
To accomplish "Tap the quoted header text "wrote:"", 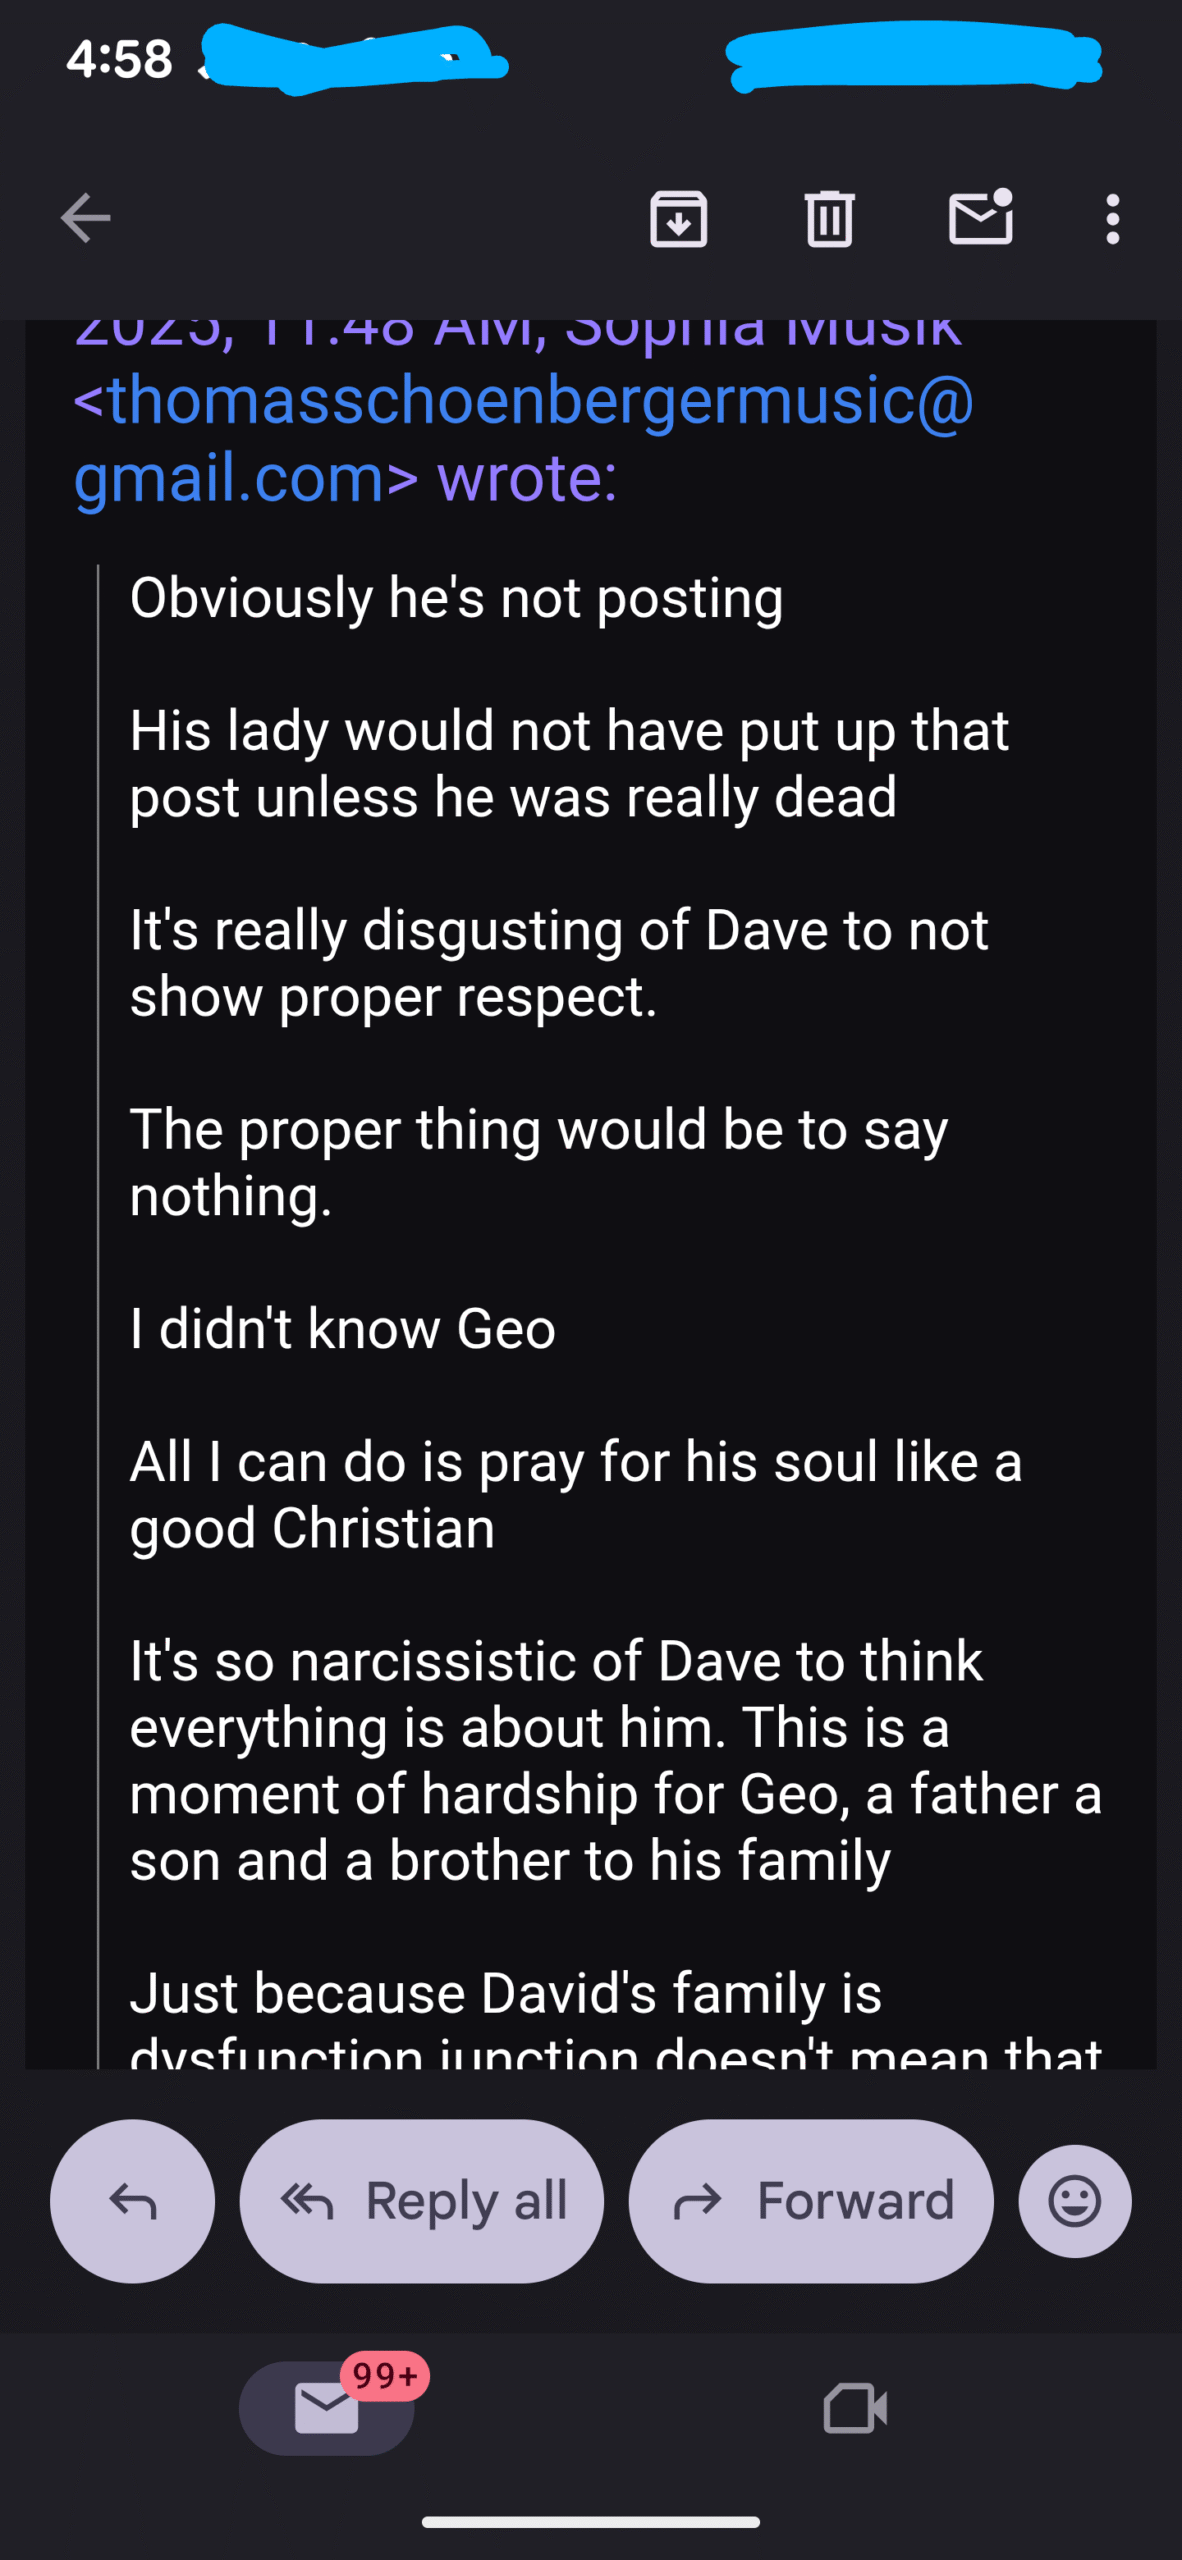I will 527,478.
